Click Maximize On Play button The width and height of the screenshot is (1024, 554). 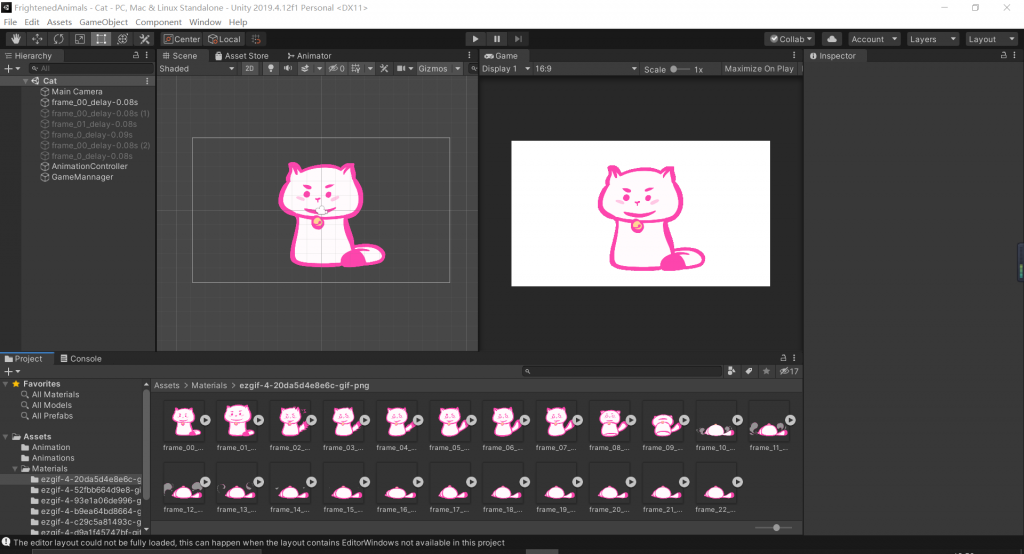(x=759, y=69)
